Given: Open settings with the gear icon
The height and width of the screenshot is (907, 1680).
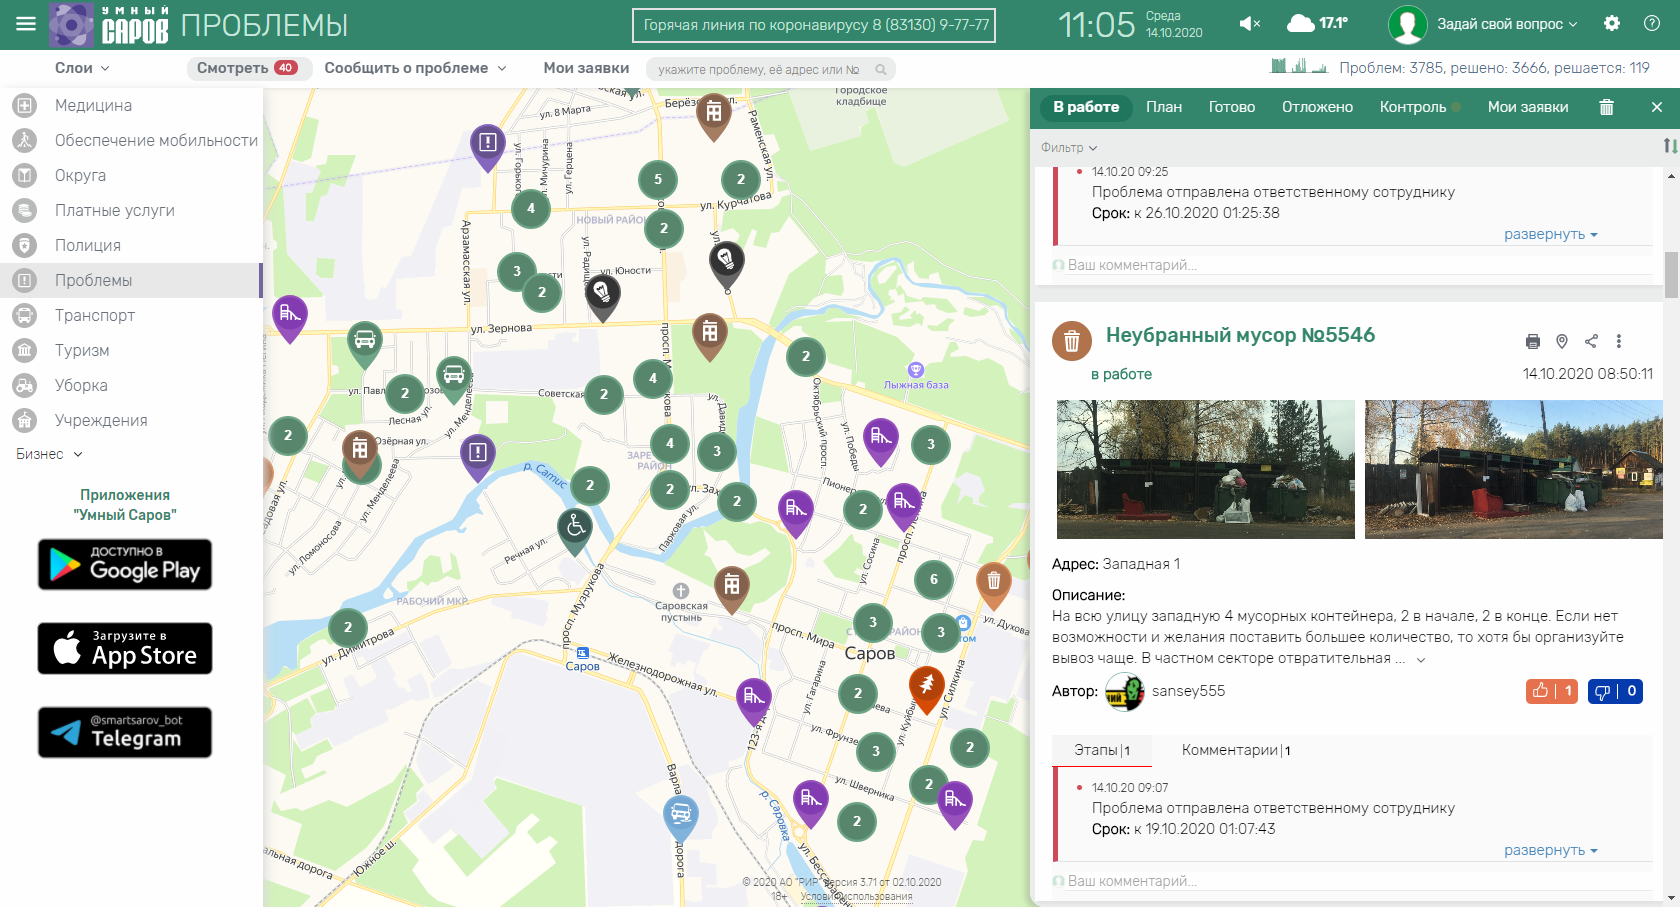Looking at the screenshot, I should click(1611, 23).
